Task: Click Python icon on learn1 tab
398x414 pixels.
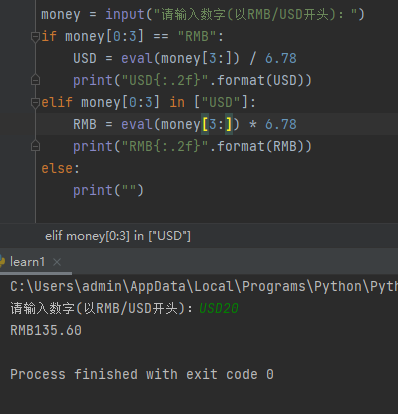Action: point(3,262)
